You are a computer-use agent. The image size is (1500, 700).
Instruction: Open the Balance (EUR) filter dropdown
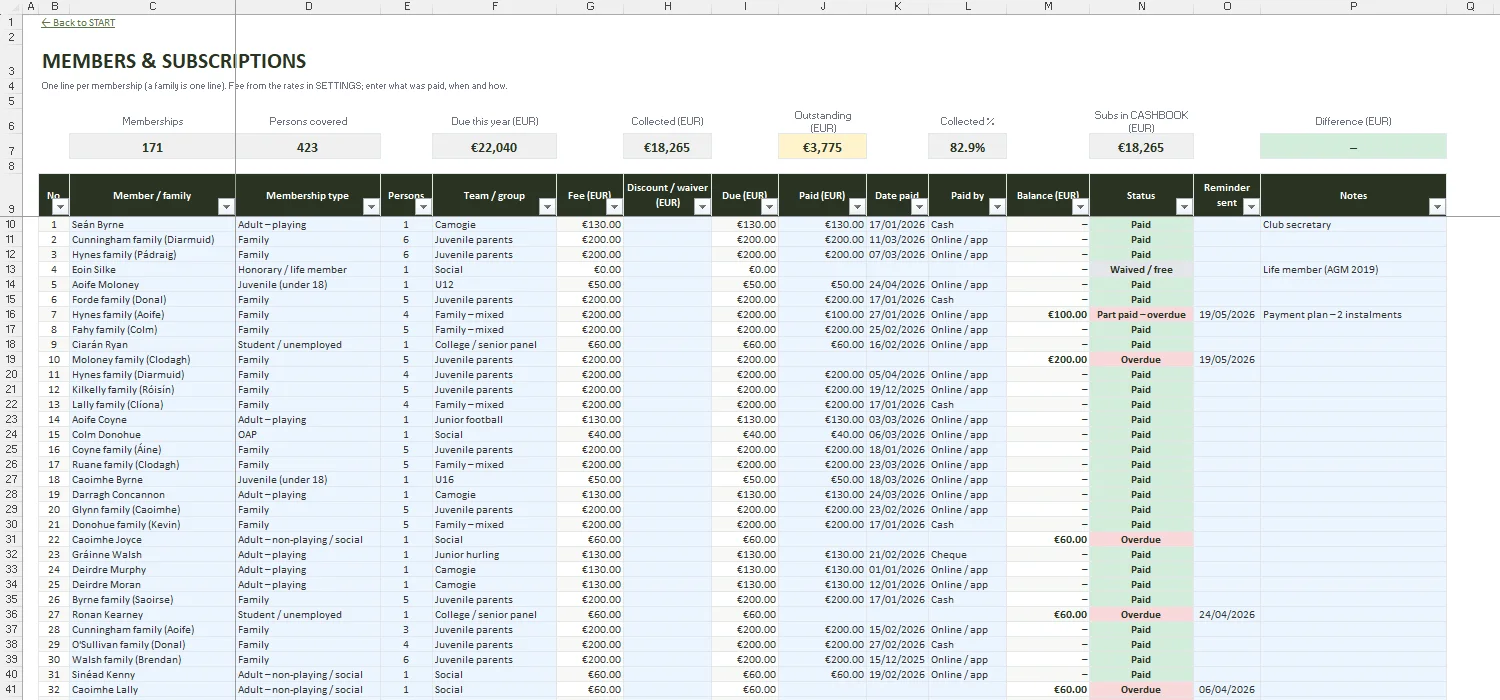point(1080,207)
